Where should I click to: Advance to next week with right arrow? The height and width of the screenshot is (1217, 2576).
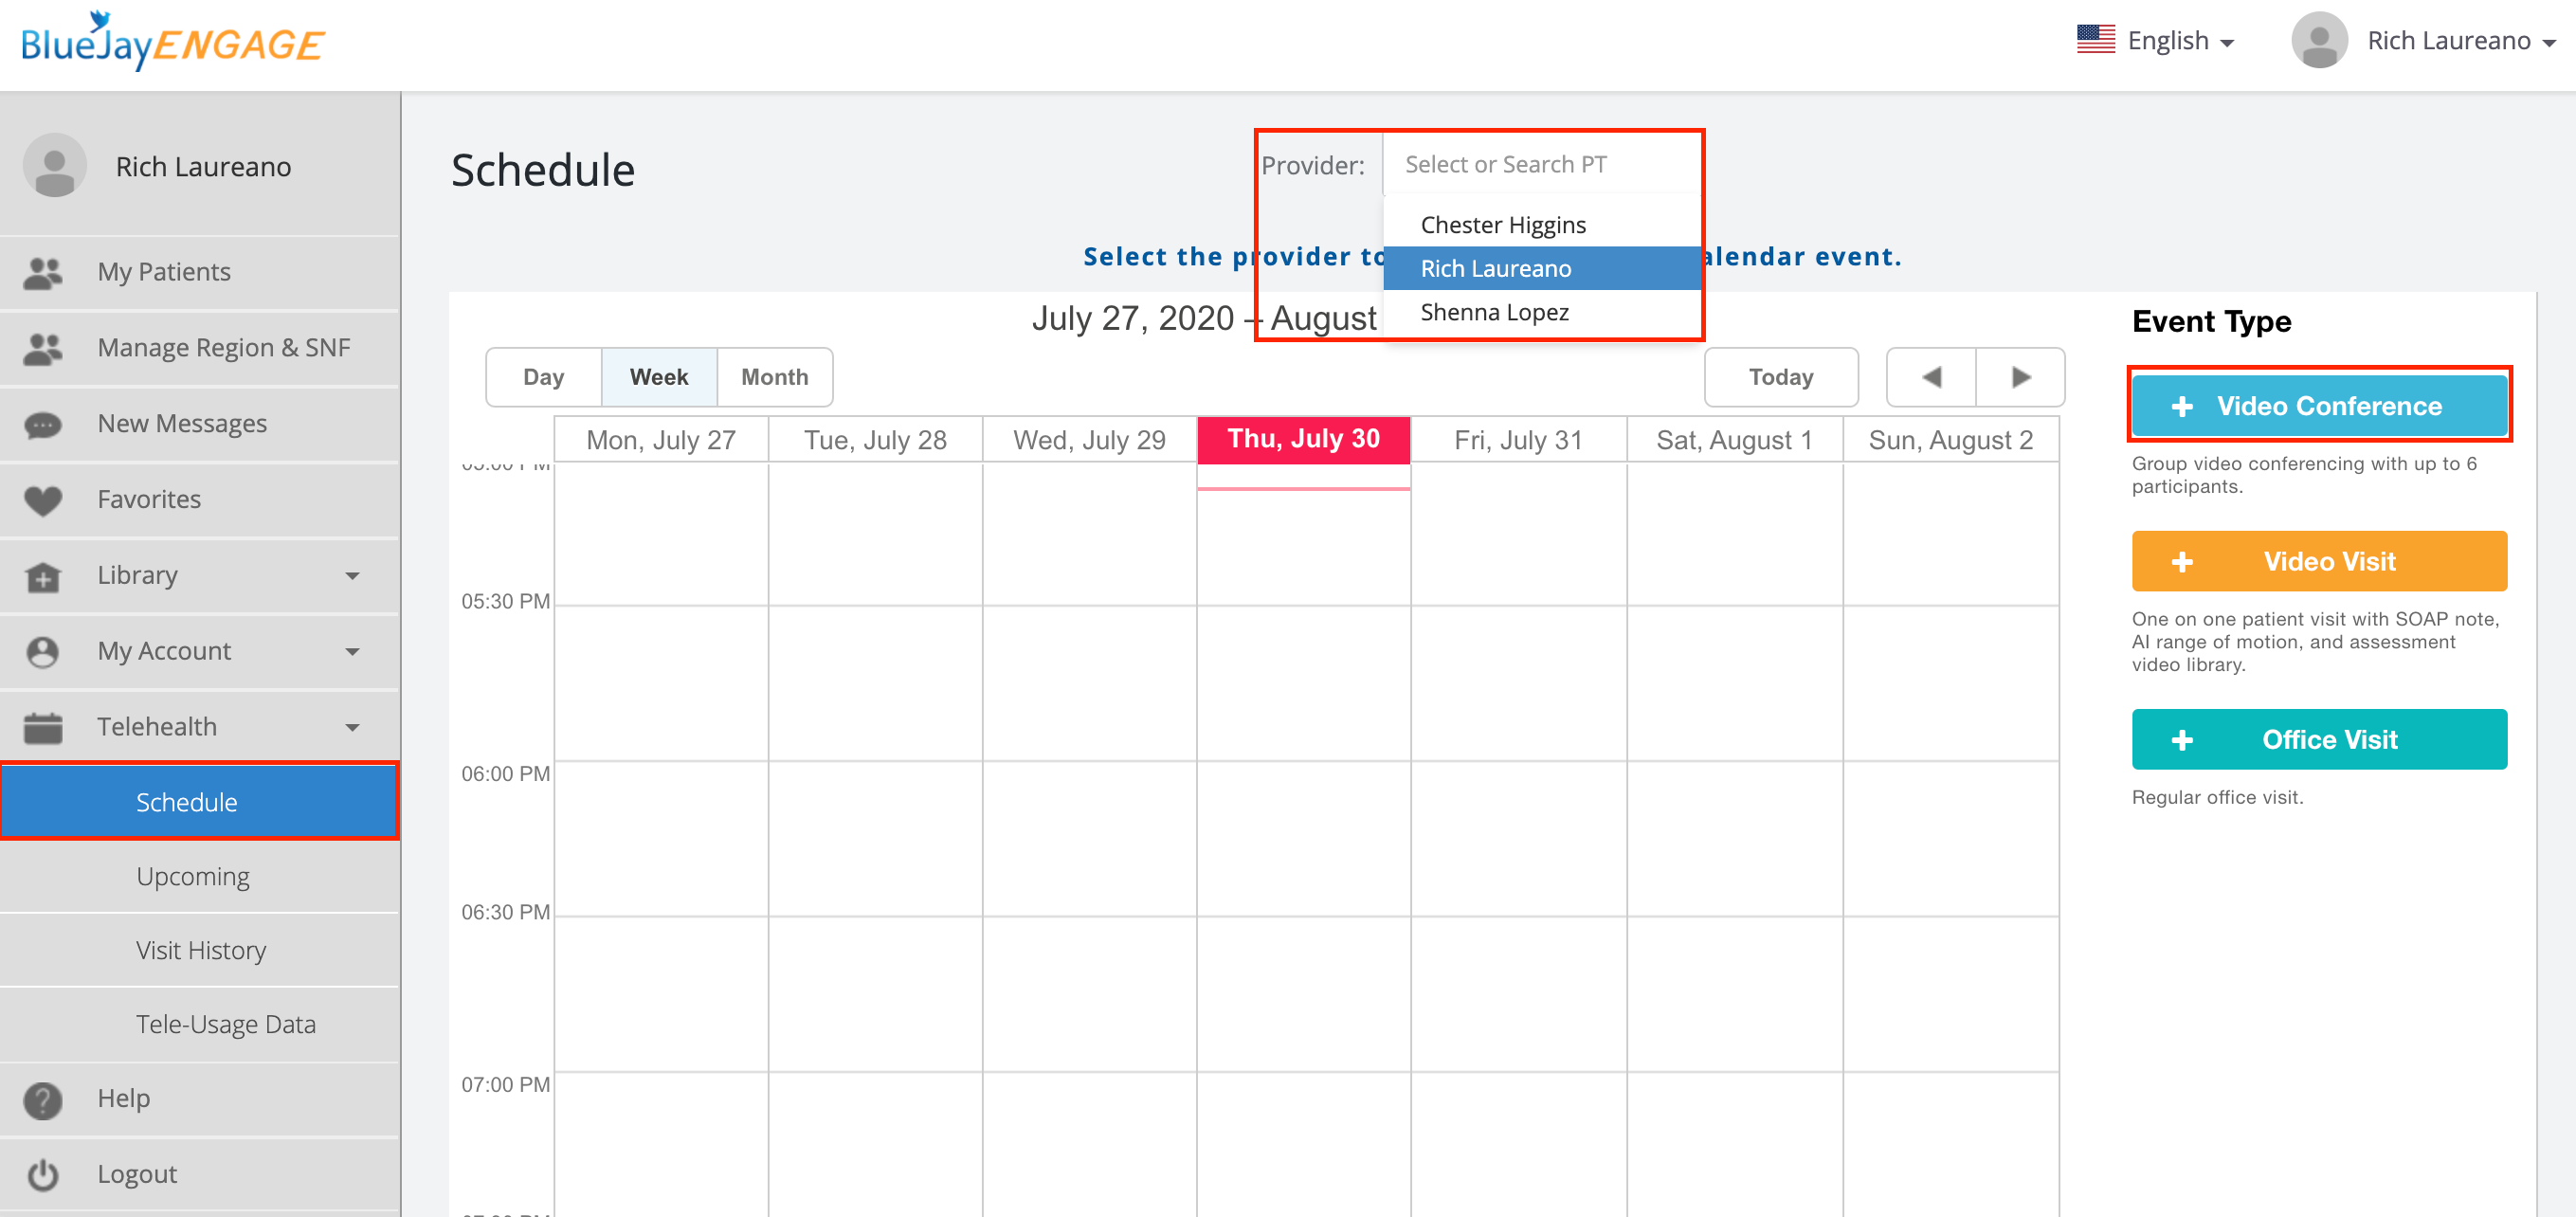click(x=2020, y=377)
